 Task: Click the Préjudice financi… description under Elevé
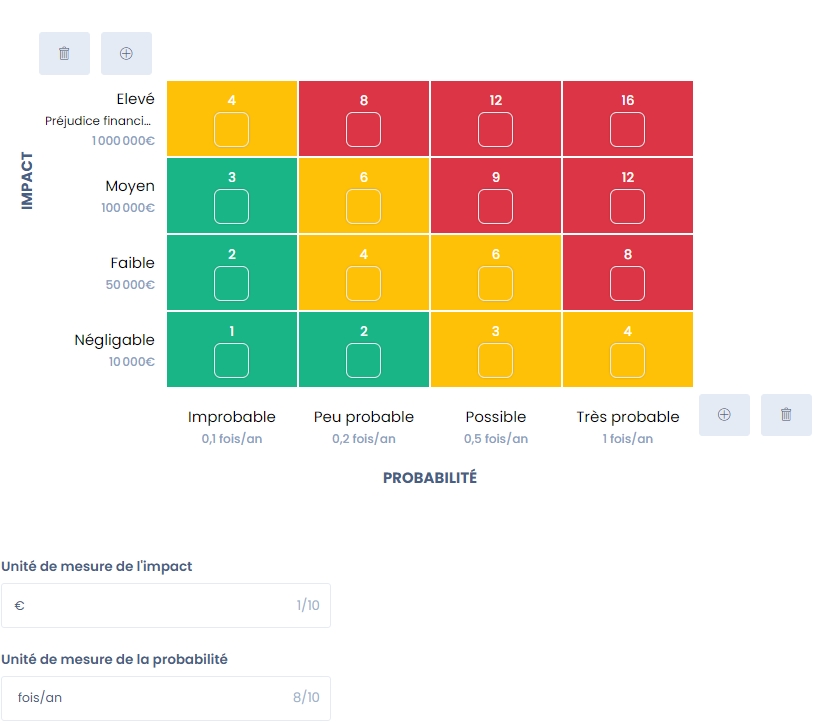coord(99,121)
